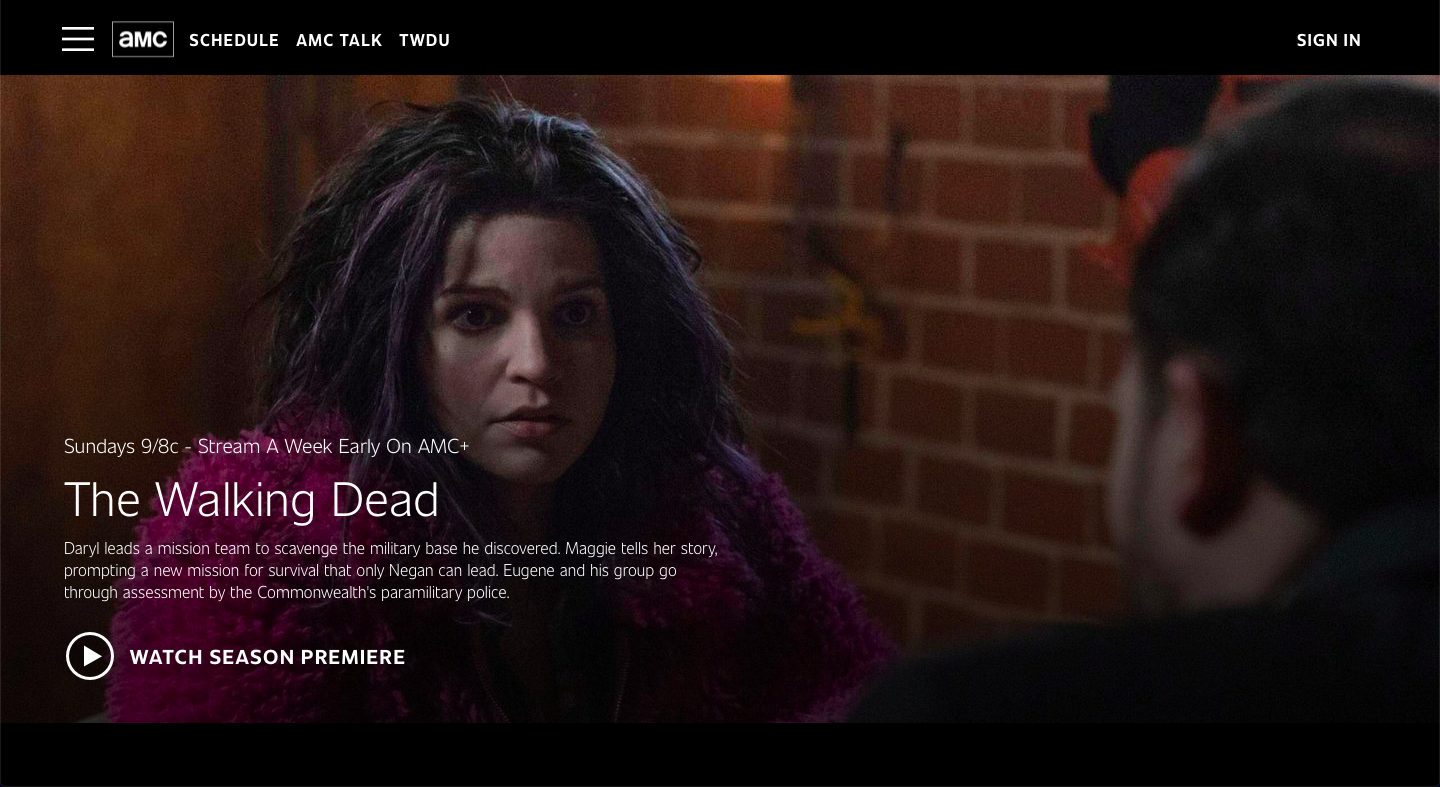Open The Walking Dead title
Viewport: 1440px width, 787px height.
pyautogui.click(x=251, y=499)
